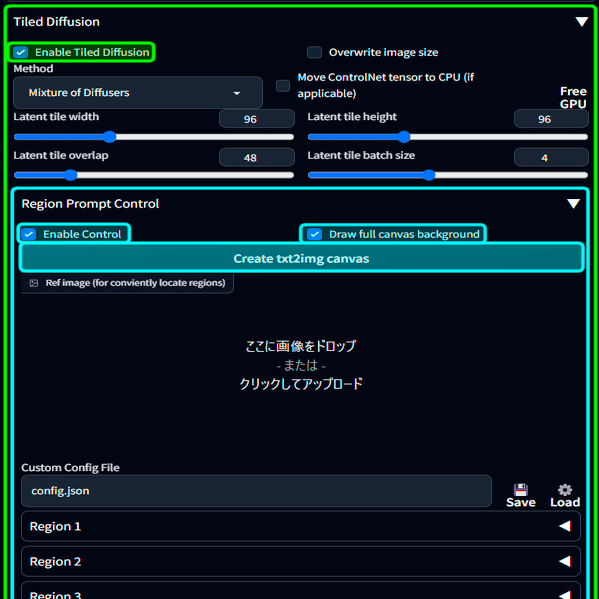Collapse the Tiled Diffusion section
The height and width of the screenshot is (599, 599).
[x=581, y=22]
